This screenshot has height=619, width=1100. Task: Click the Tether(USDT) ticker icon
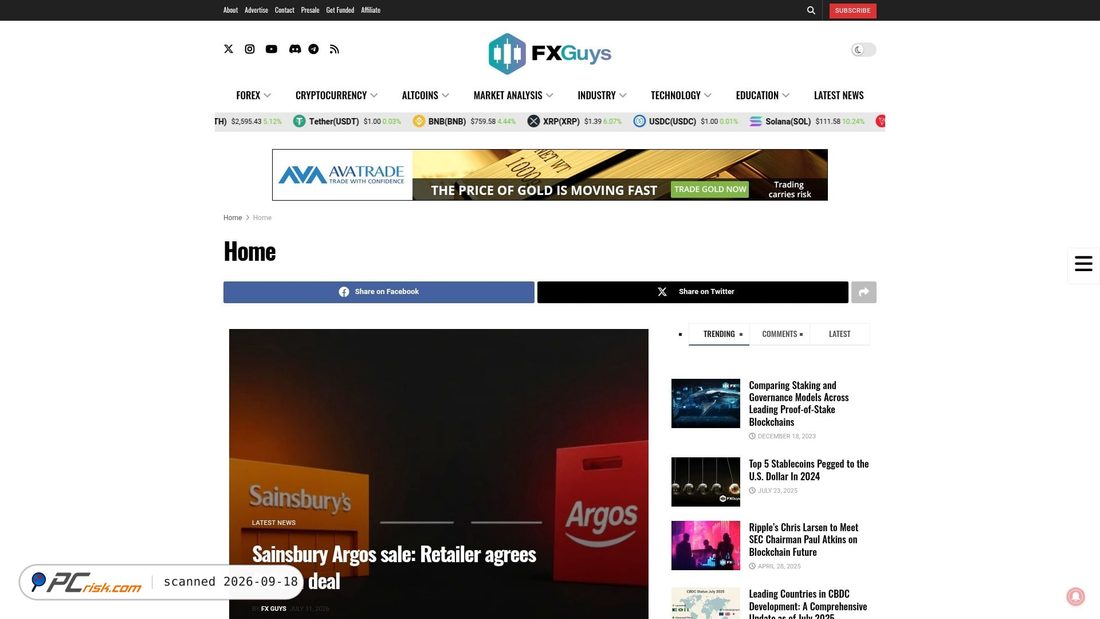click(x=299, y=121)
